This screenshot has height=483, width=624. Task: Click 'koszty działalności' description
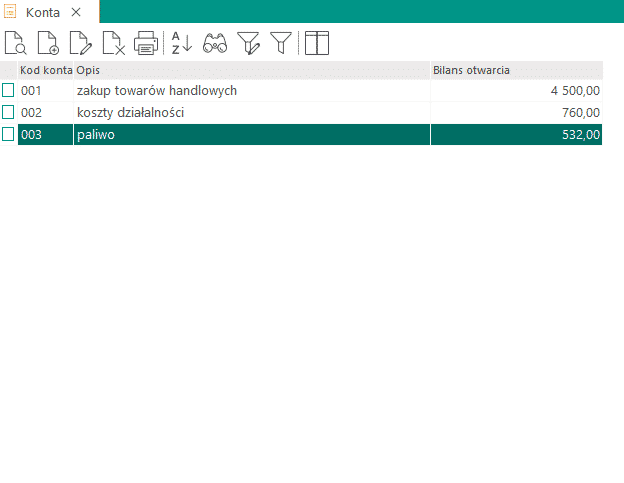click(x=131, y=113)
